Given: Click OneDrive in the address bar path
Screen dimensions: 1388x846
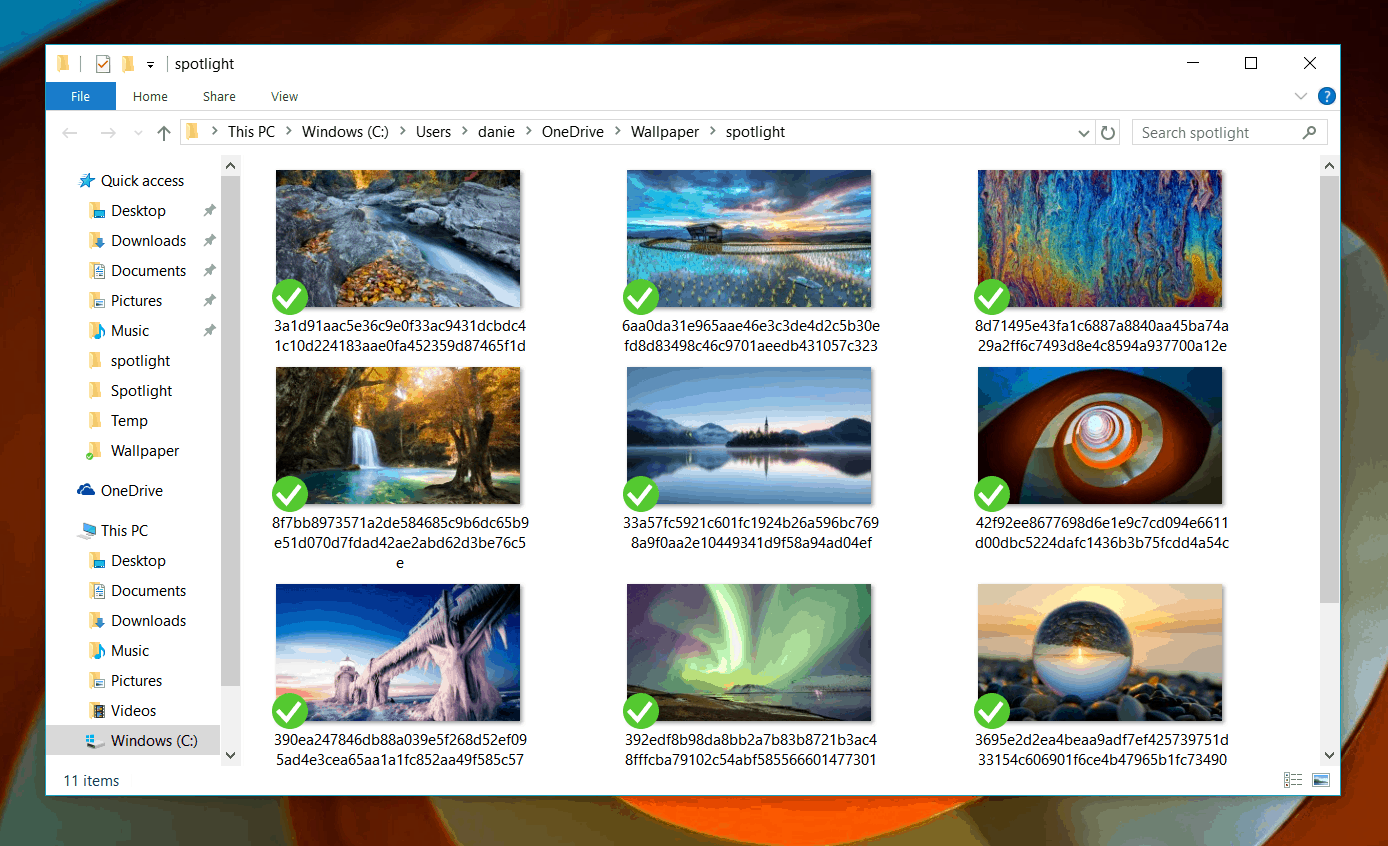Looking at the screenshot, I should pos(573,132).
